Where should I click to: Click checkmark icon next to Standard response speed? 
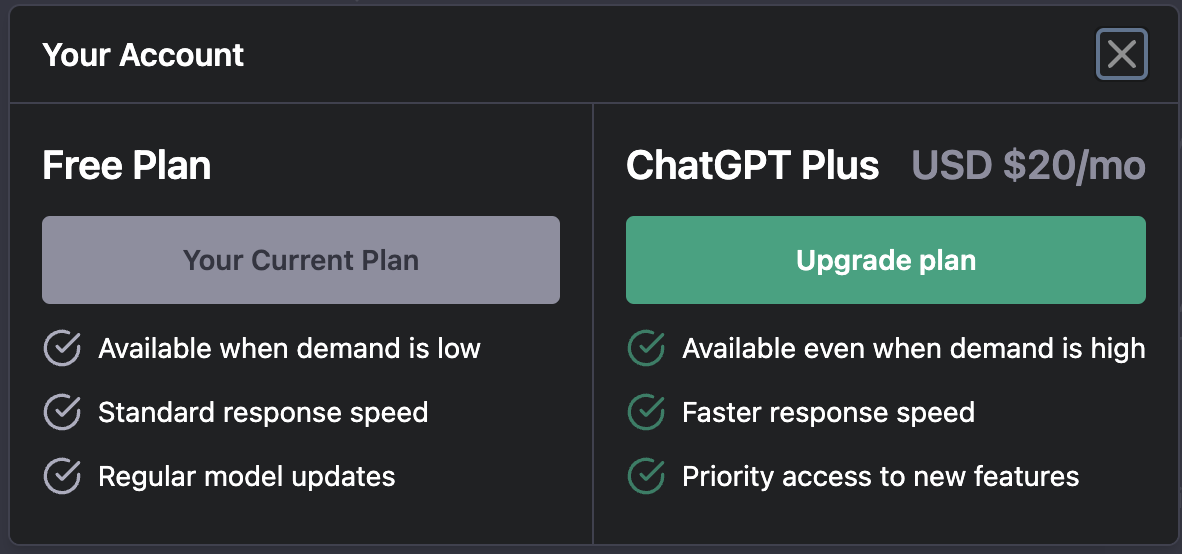pyautogui.click(x=62, y=412)
